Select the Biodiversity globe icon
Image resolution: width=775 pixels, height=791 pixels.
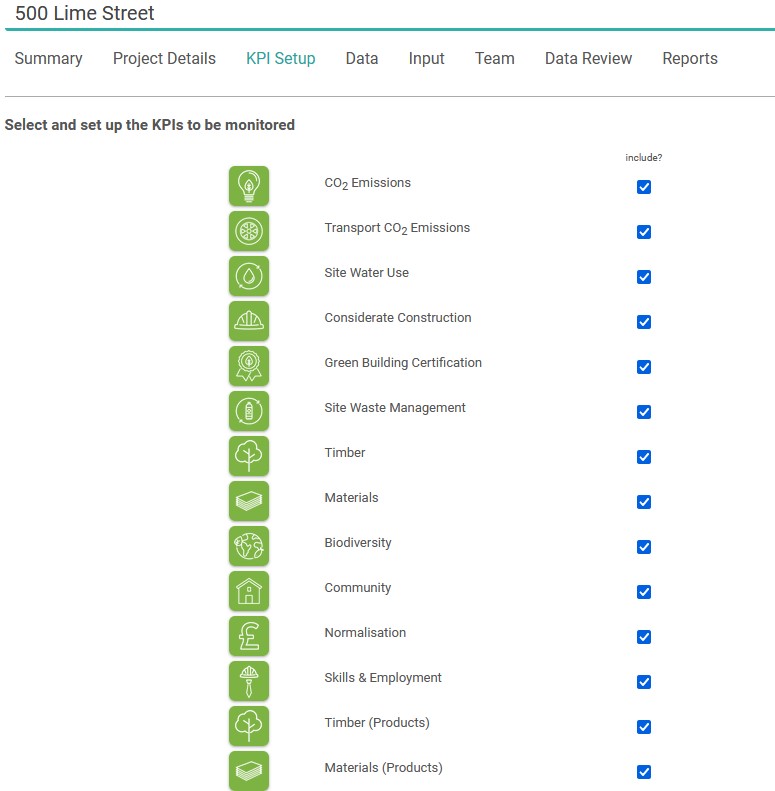click(249, 546)
